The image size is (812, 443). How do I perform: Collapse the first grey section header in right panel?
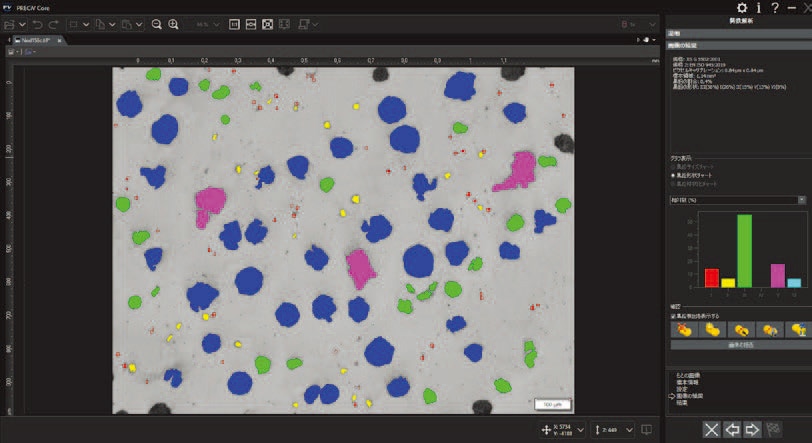[738, 33]
